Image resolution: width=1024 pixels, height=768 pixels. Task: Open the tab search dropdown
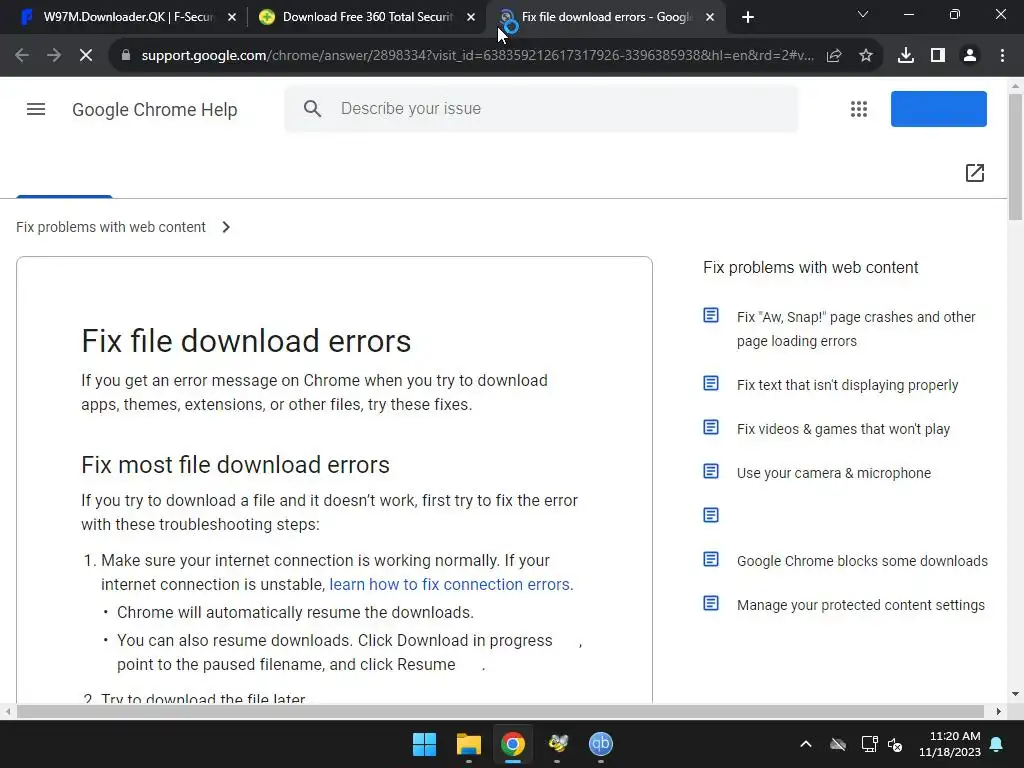(x=863, y=14)
